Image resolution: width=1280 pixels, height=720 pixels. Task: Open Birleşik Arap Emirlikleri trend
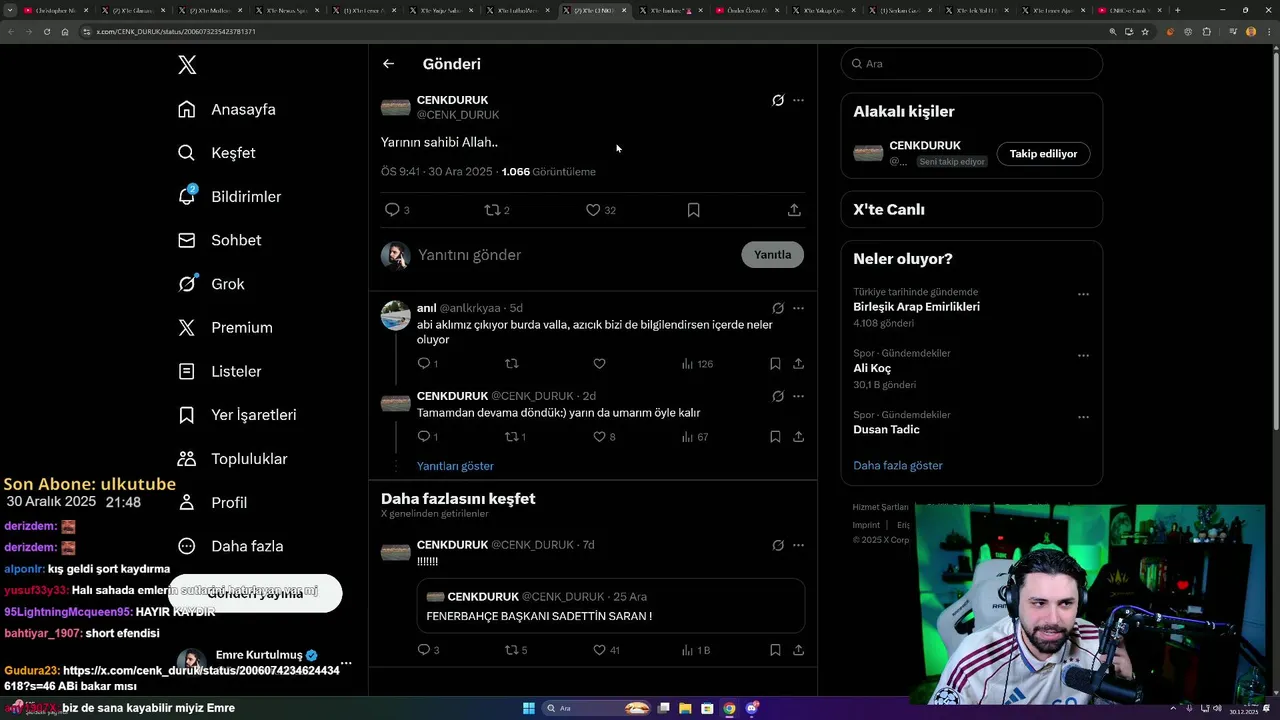916,307
